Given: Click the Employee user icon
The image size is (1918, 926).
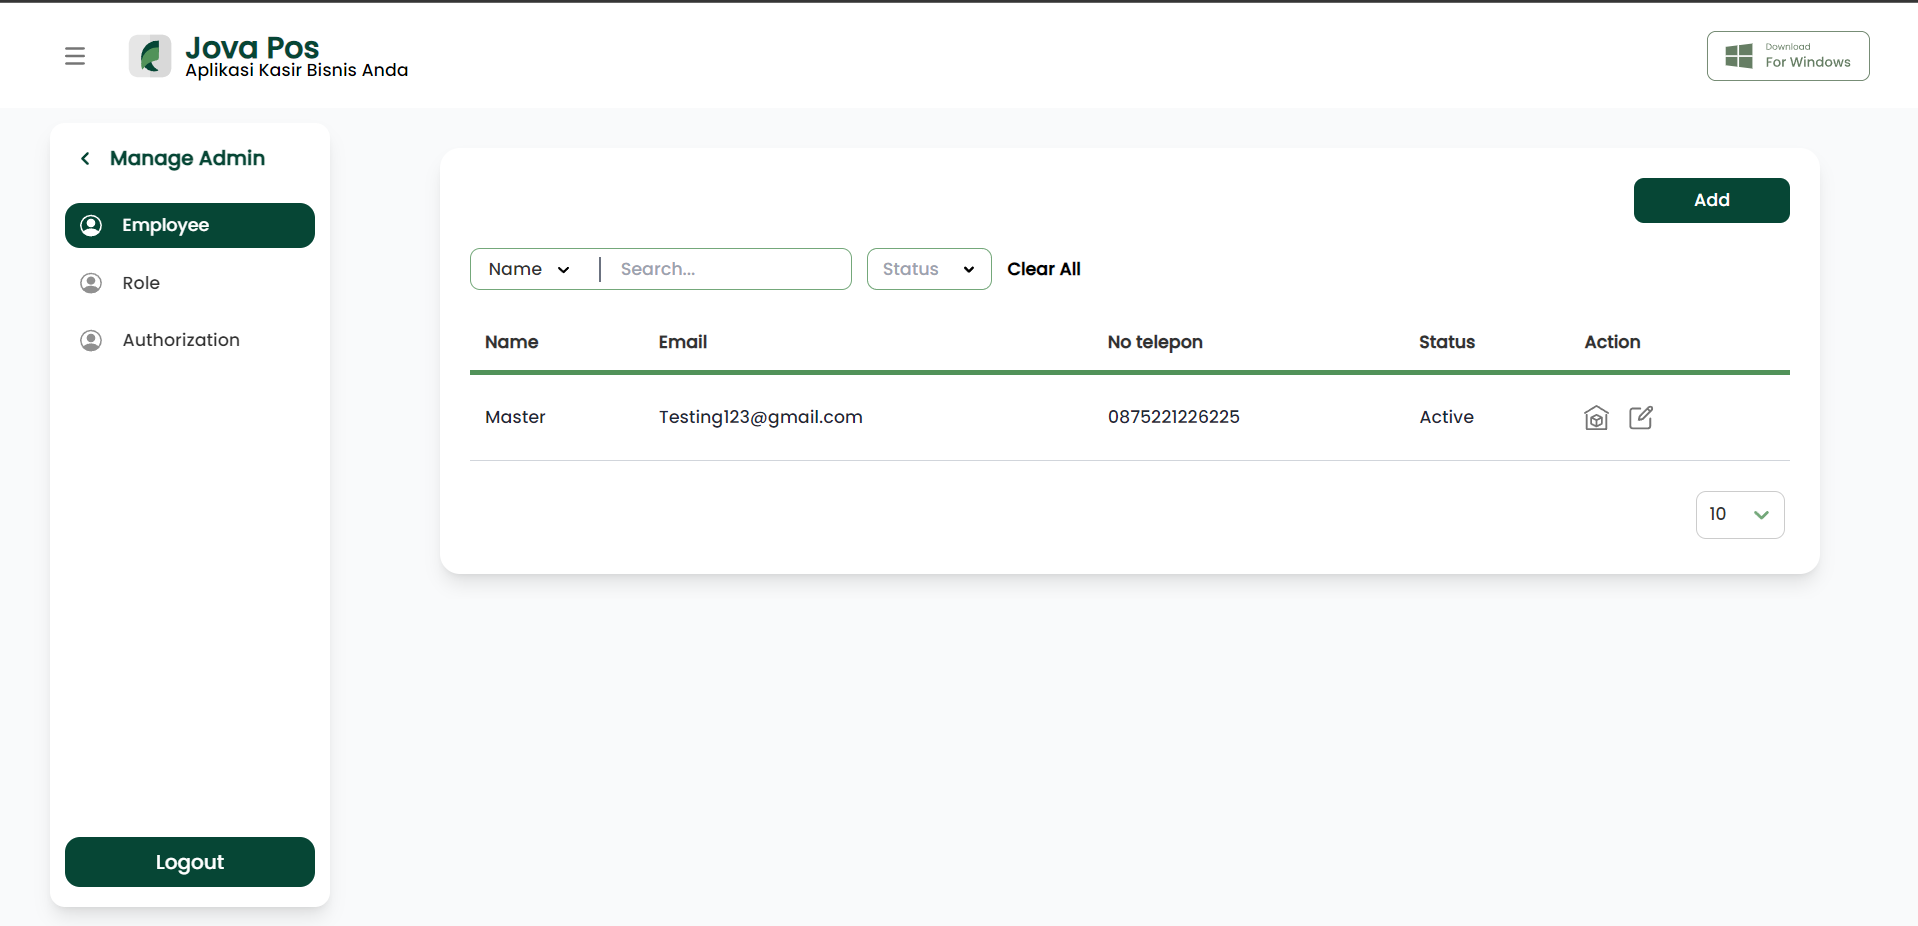Looking at the screenshot, I should pos(91,225).
